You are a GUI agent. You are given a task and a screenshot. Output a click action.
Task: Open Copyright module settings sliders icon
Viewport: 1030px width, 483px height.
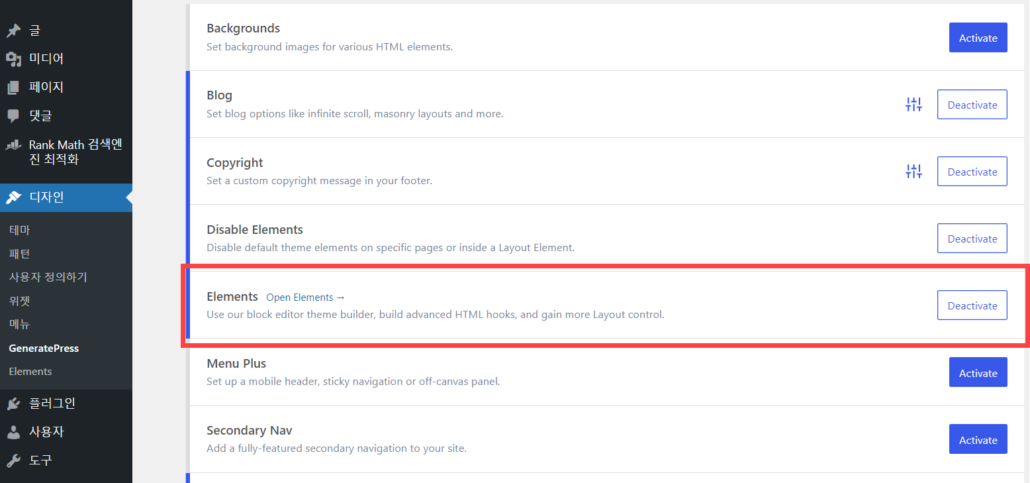coord(914,172)
